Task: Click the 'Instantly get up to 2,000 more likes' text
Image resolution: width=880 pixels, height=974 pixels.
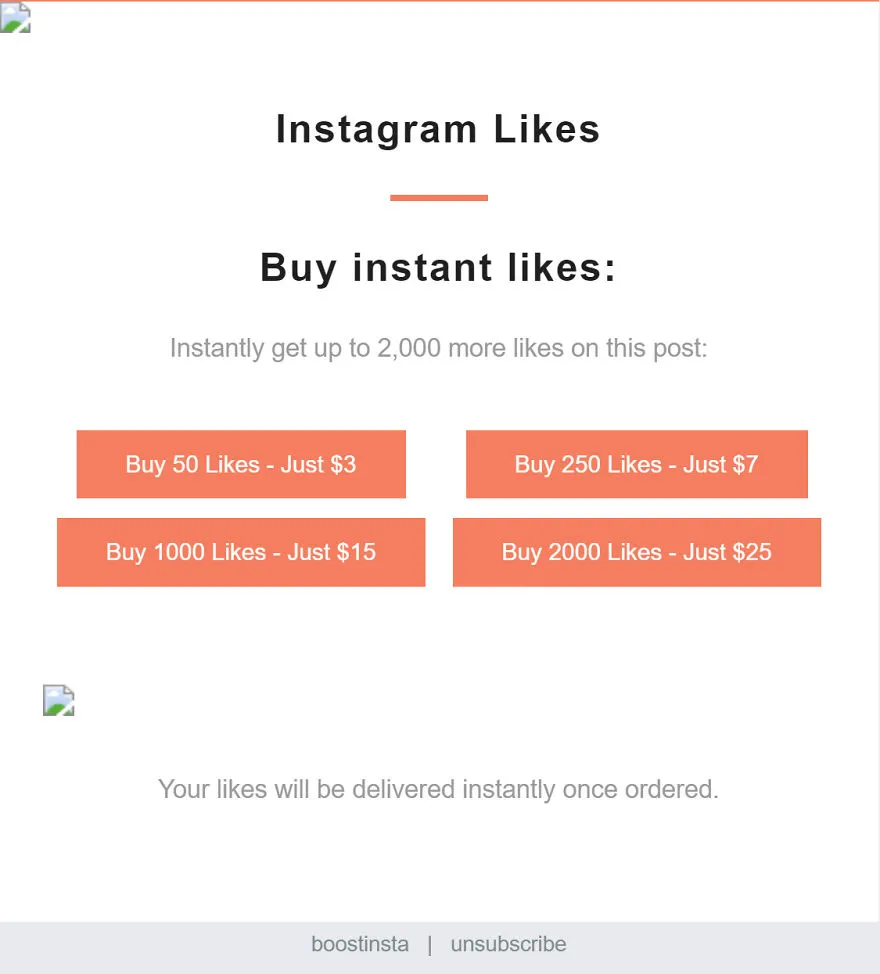Action: 438,348
